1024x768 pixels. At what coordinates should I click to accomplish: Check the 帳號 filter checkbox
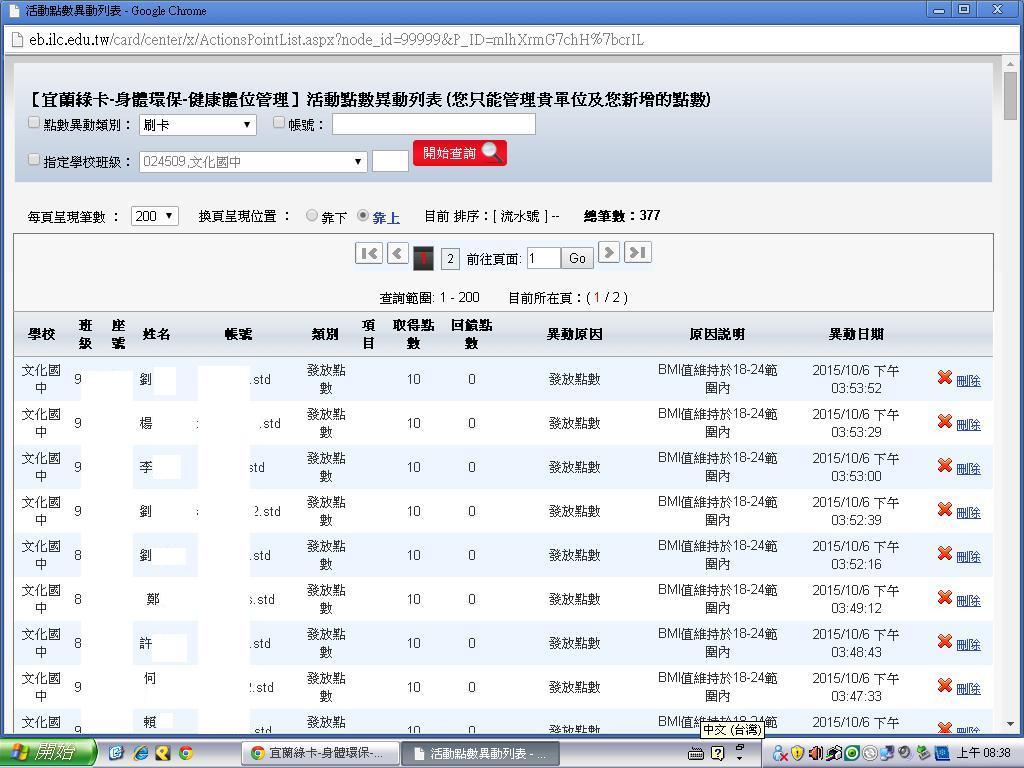(x=279, y=123)
